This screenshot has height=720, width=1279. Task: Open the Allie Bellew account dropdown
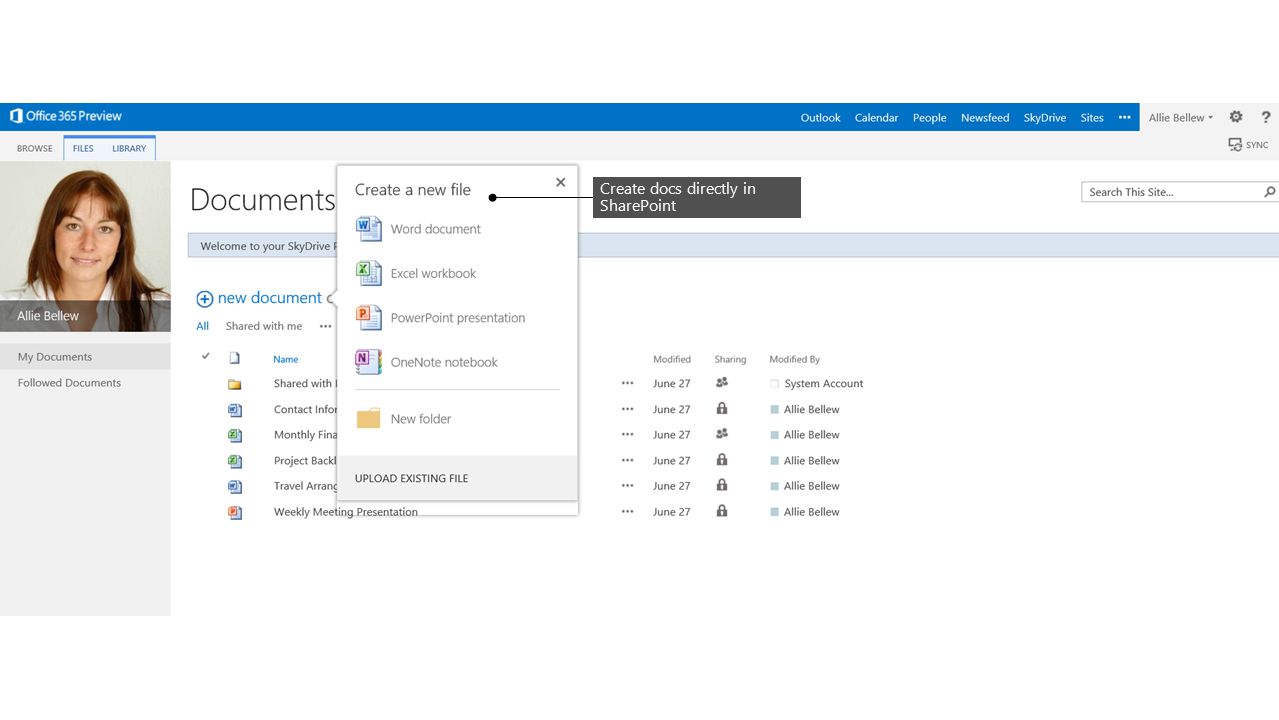coord(1180,117)
